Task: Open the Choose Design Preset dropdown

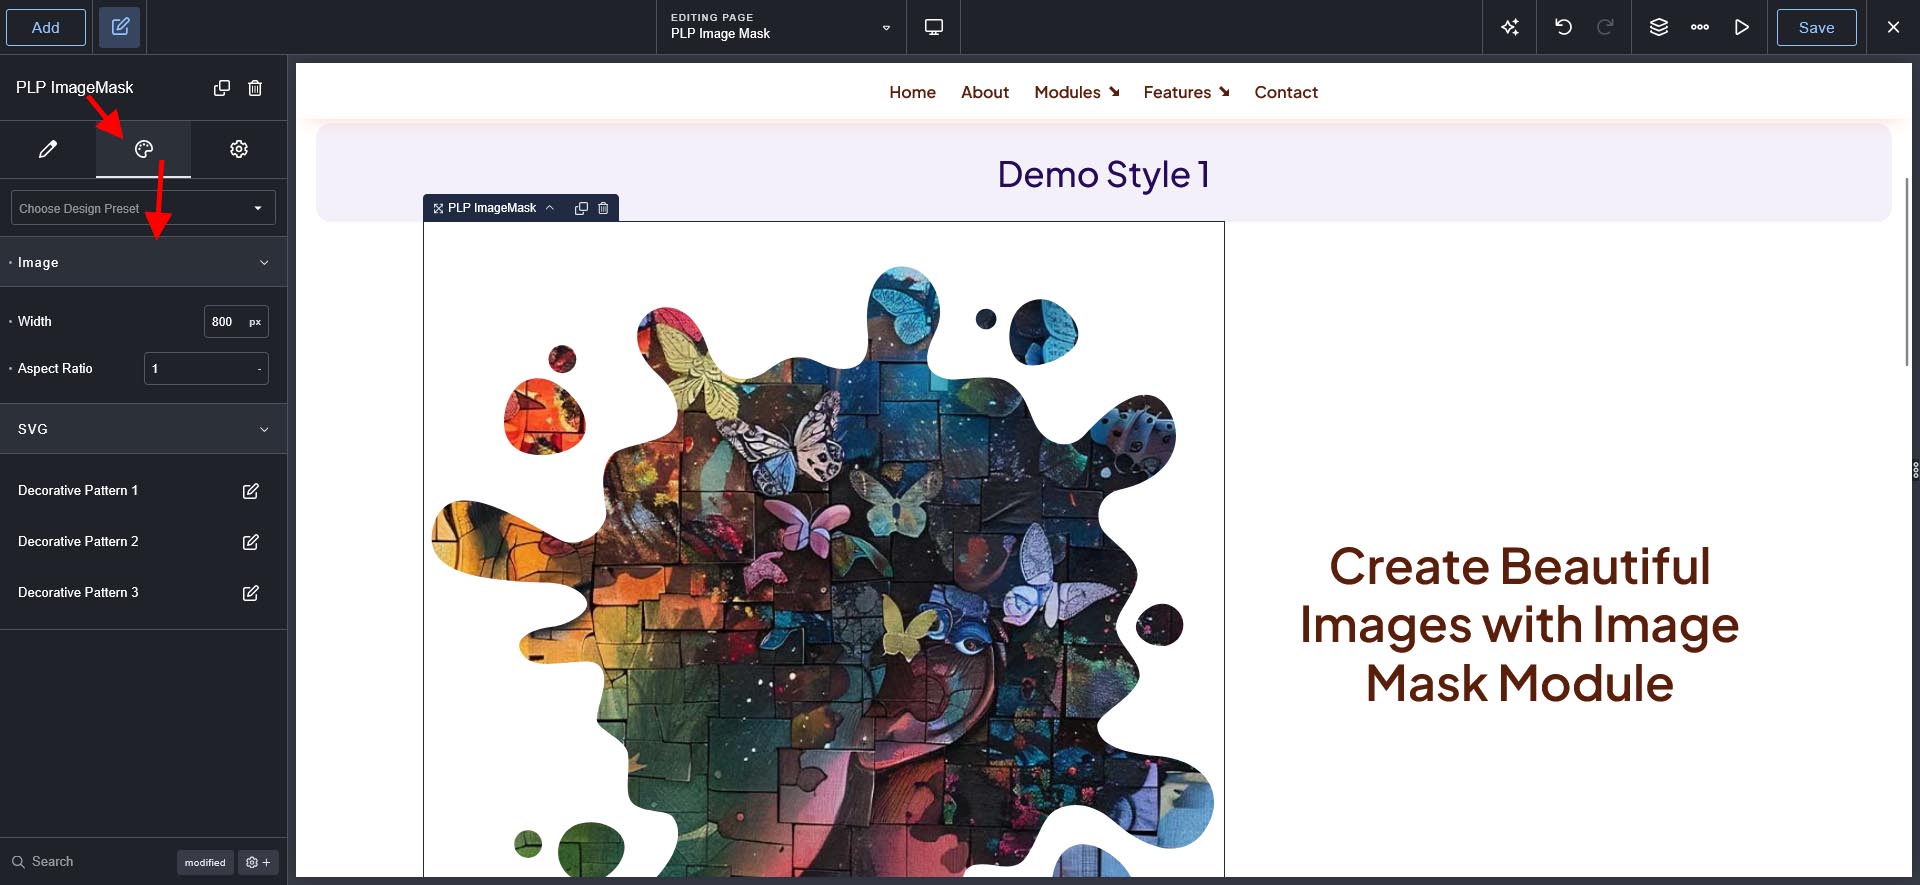Action: [143, 208]
